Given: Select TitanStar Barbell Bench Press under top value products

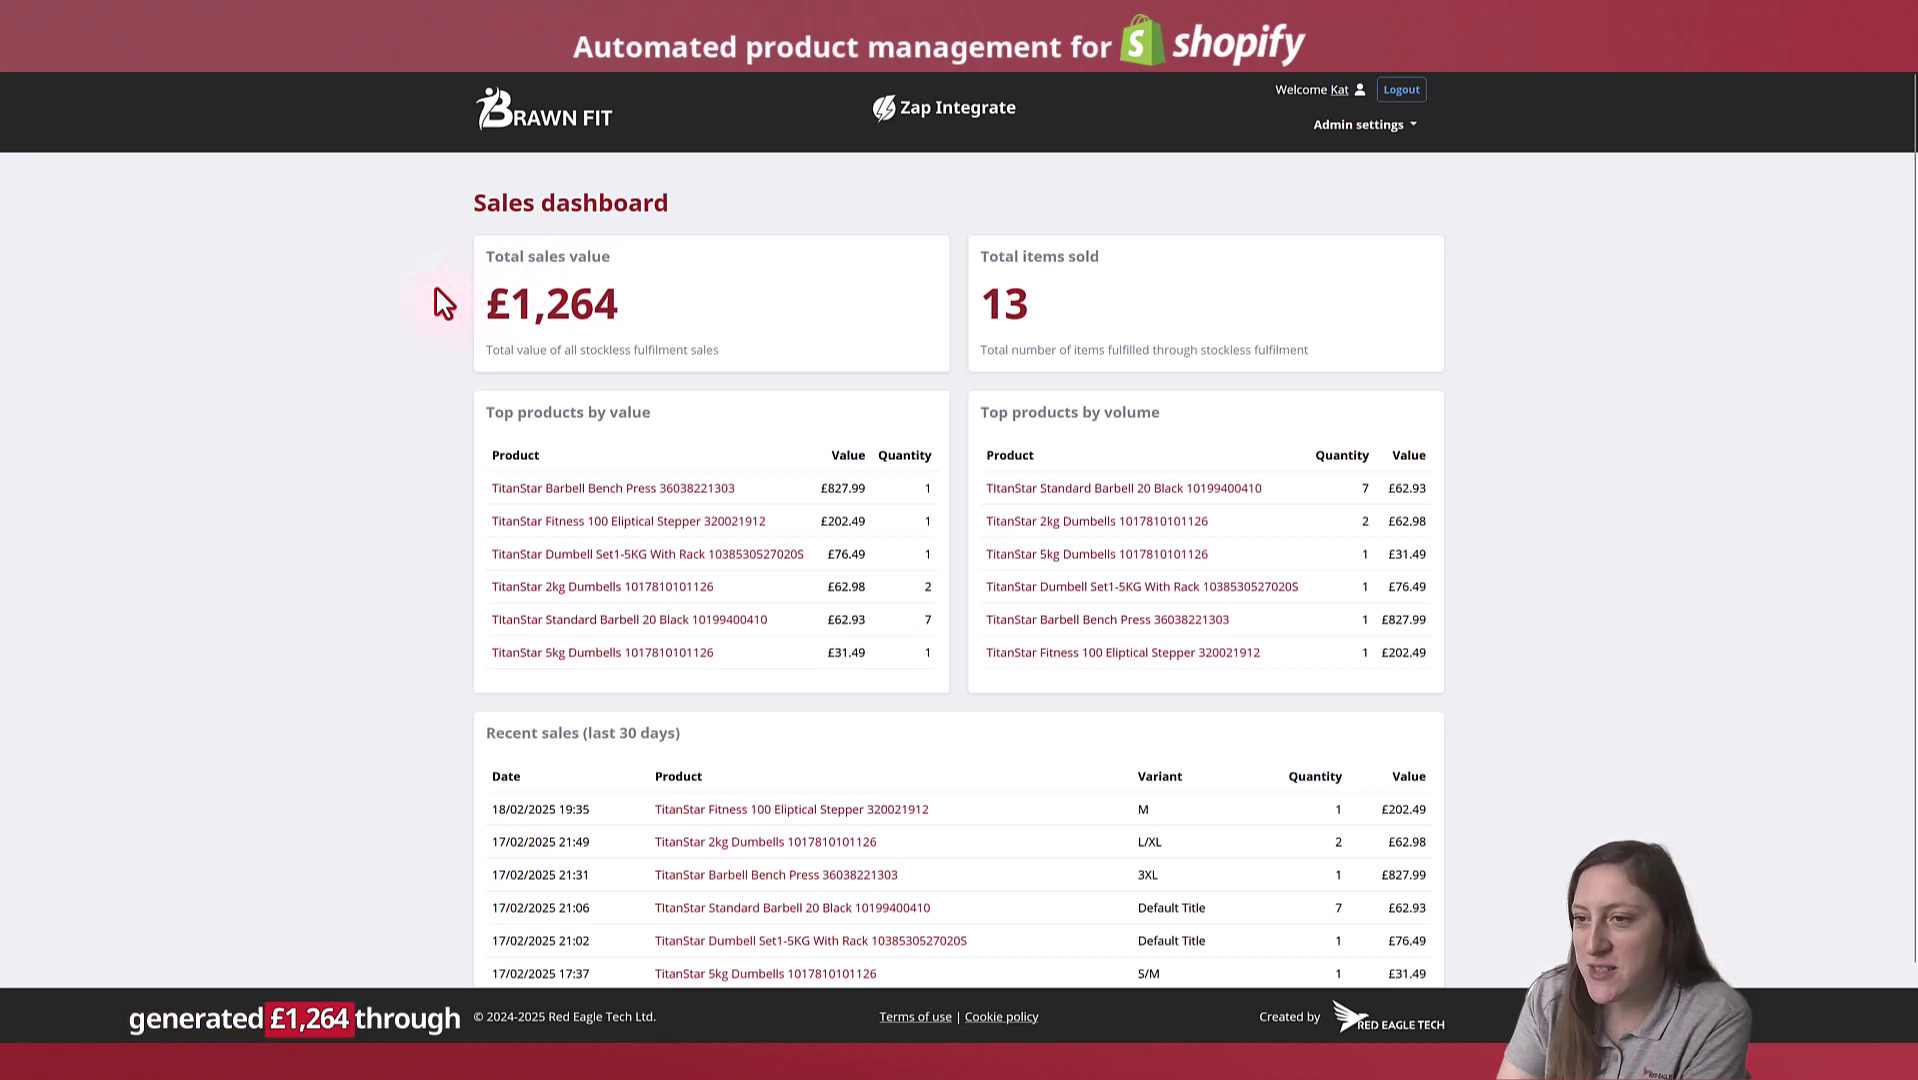Looking at the screenshot, I should [x=612, y=488].
